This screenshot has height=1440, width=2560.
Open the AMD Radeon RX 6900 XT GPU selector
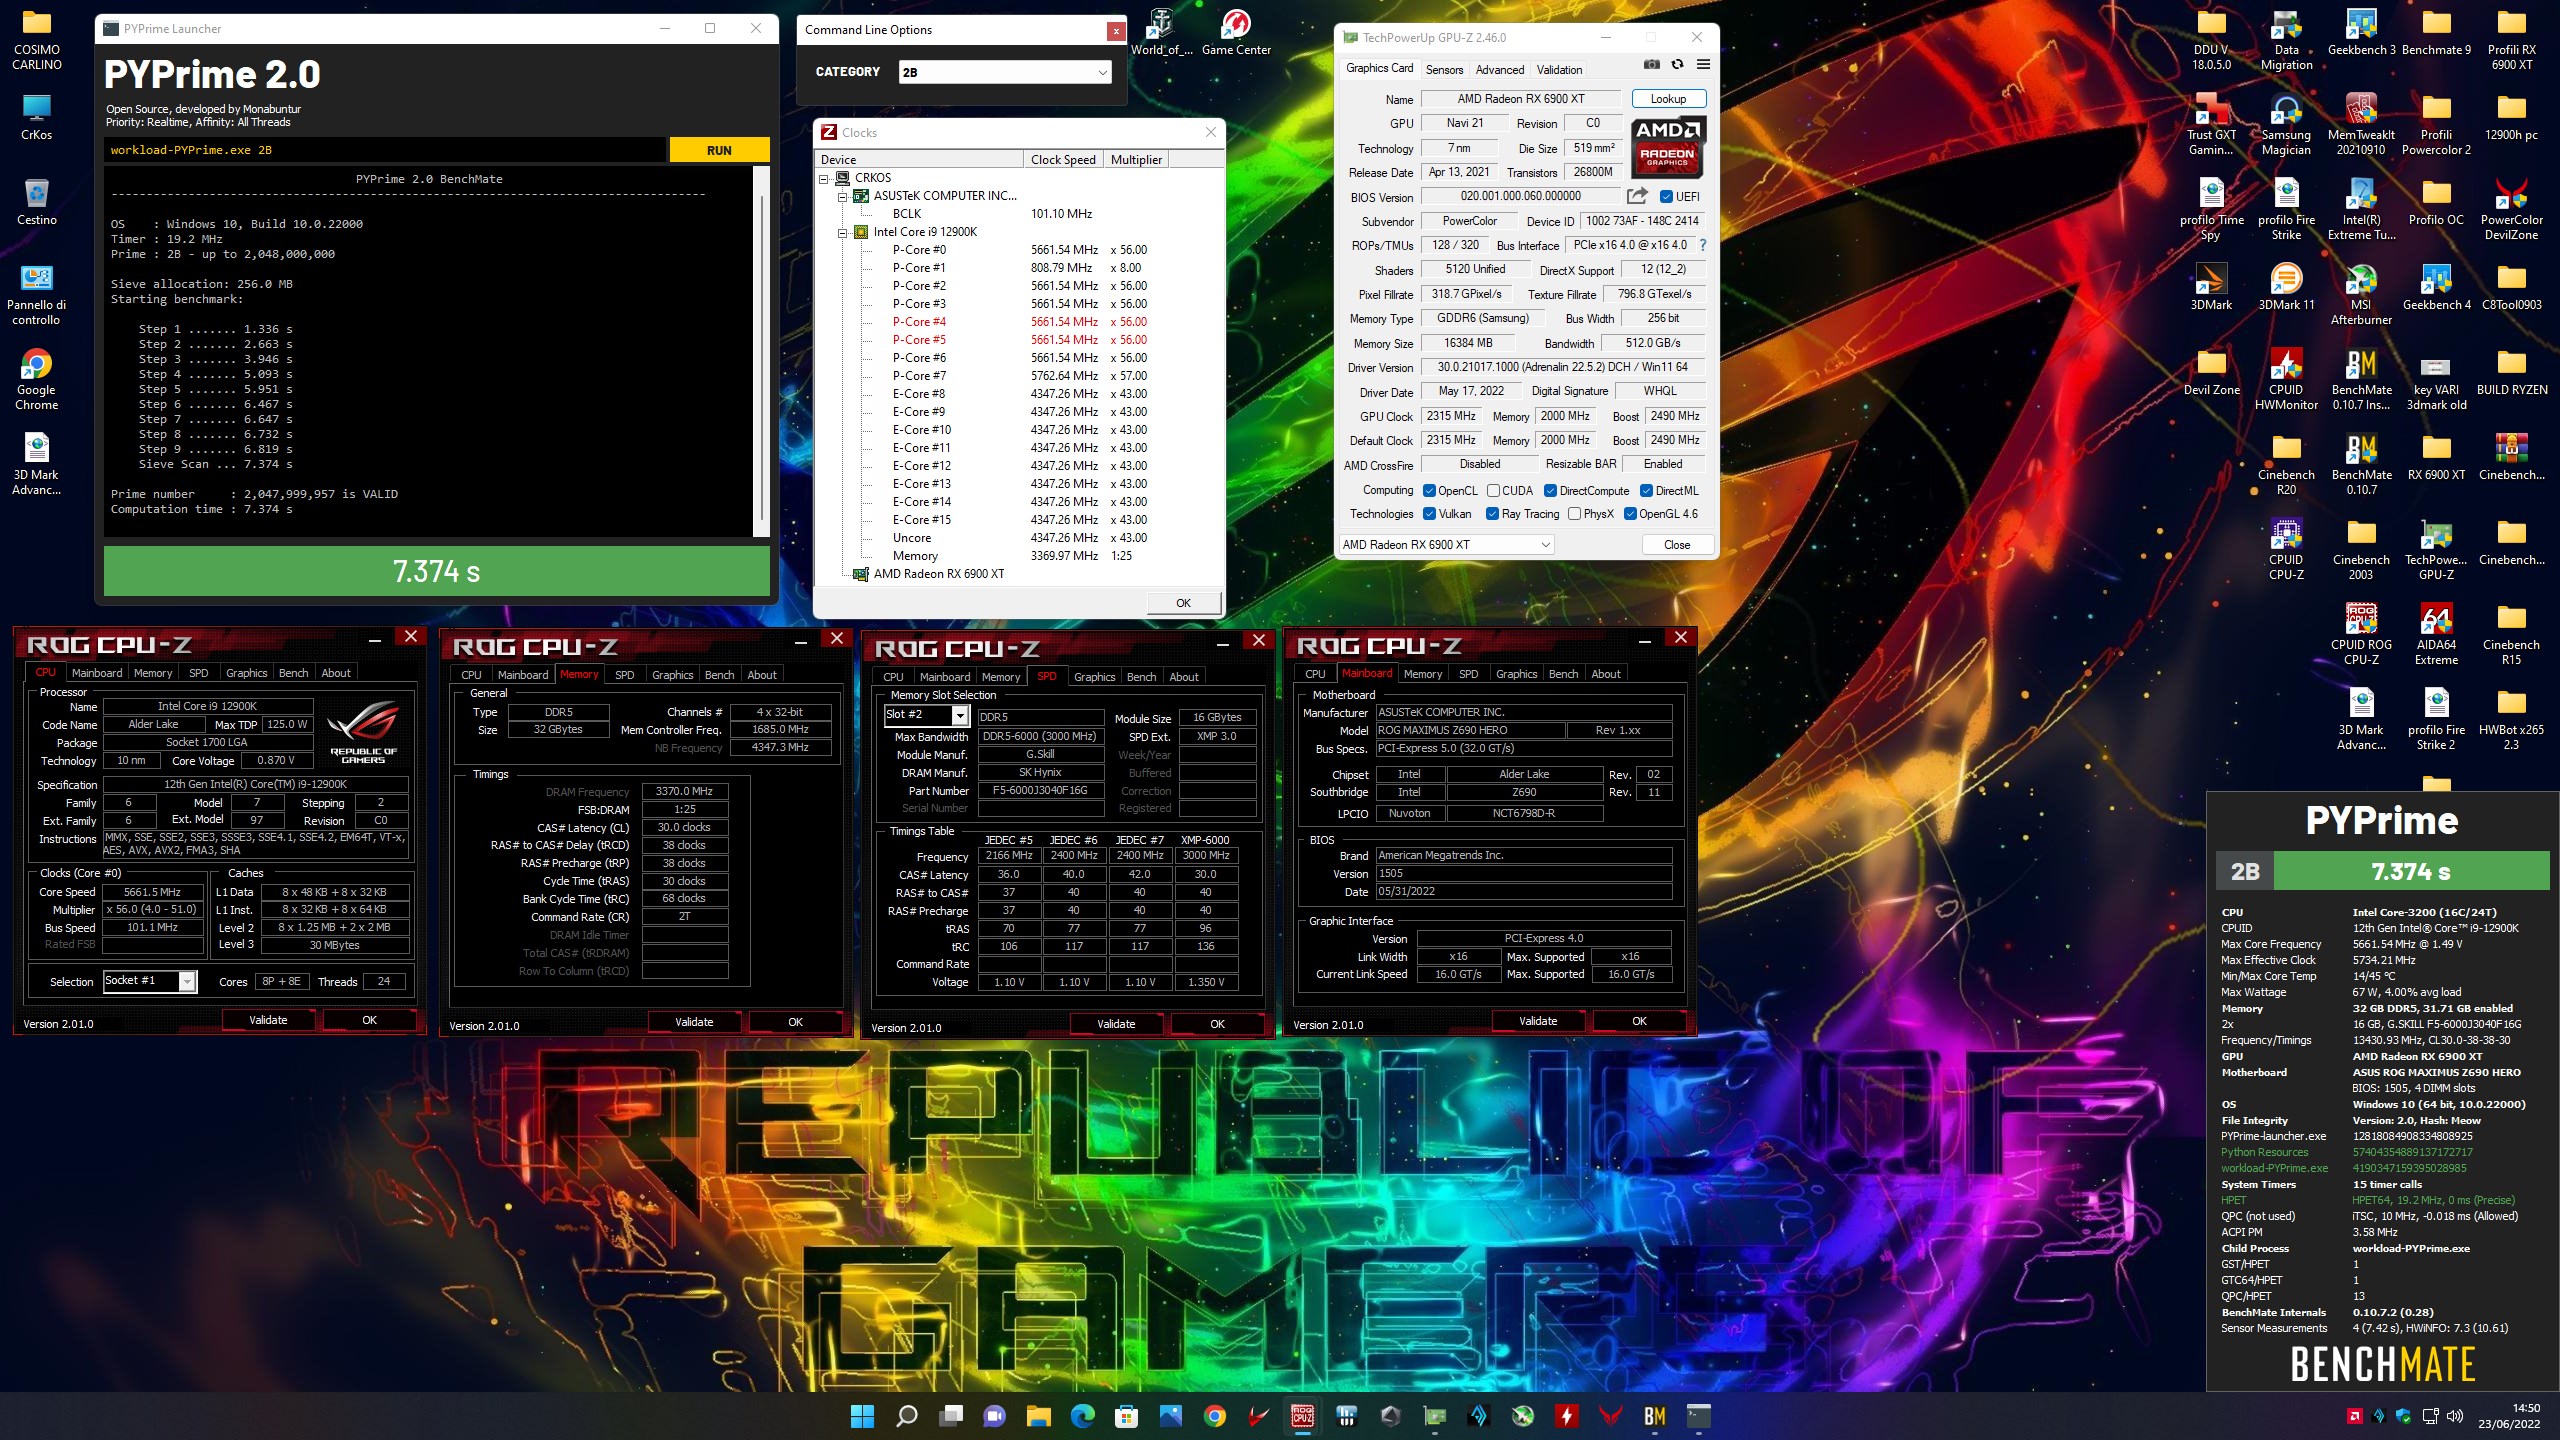1445,545
